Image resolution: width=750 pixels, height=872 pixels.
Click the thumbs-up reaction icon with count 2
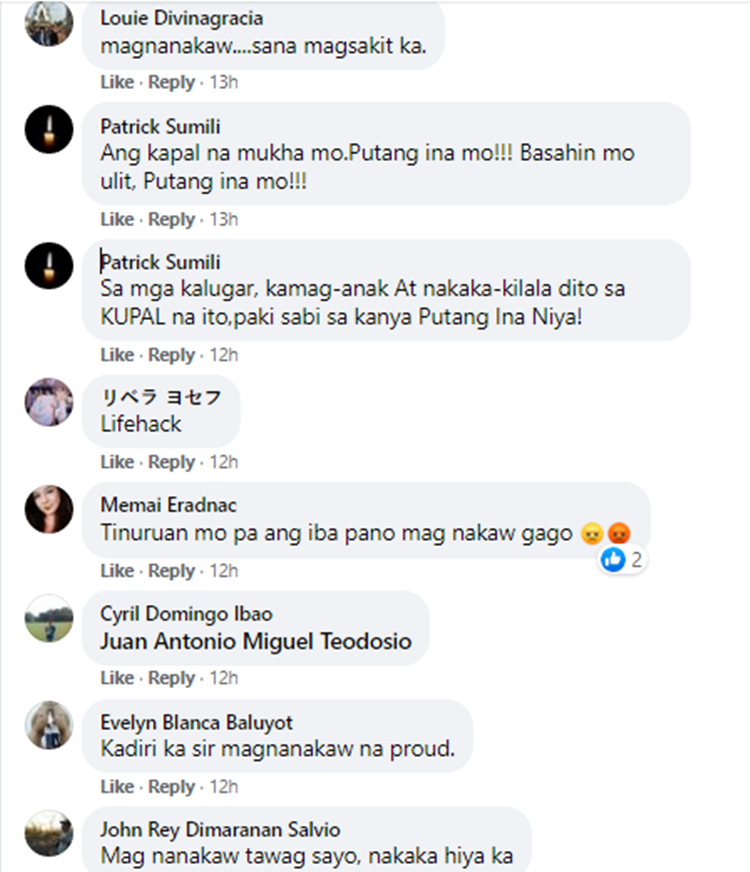tap(614, 559)
